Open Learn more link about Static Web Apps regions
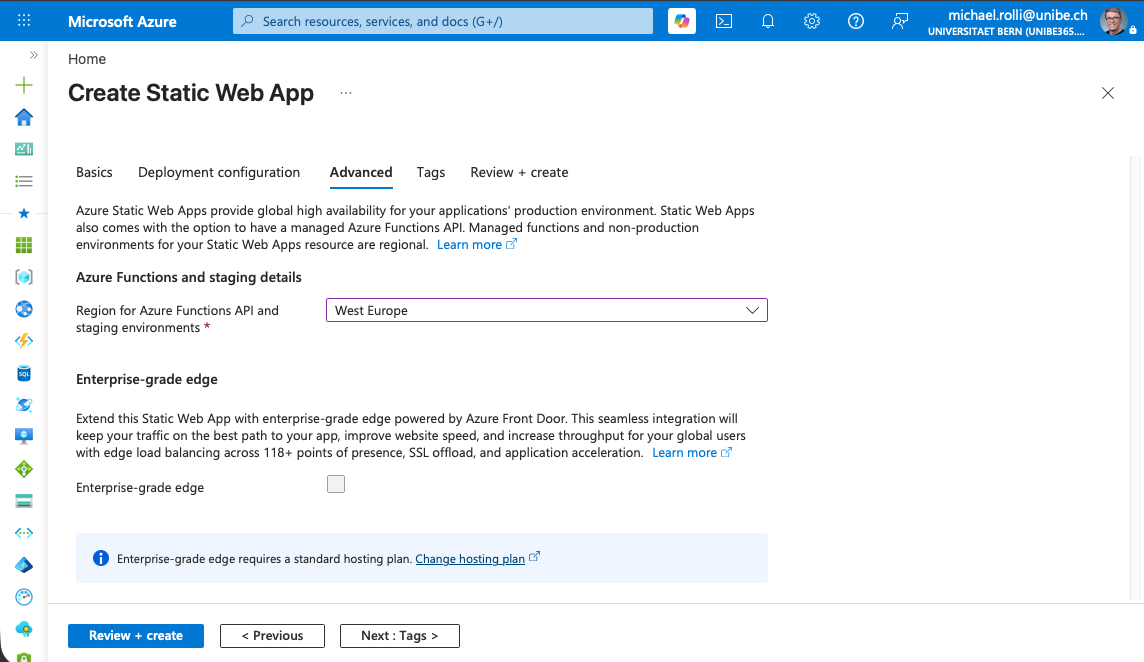Screen dimensions: 1144x662 (x=476, y=245)
